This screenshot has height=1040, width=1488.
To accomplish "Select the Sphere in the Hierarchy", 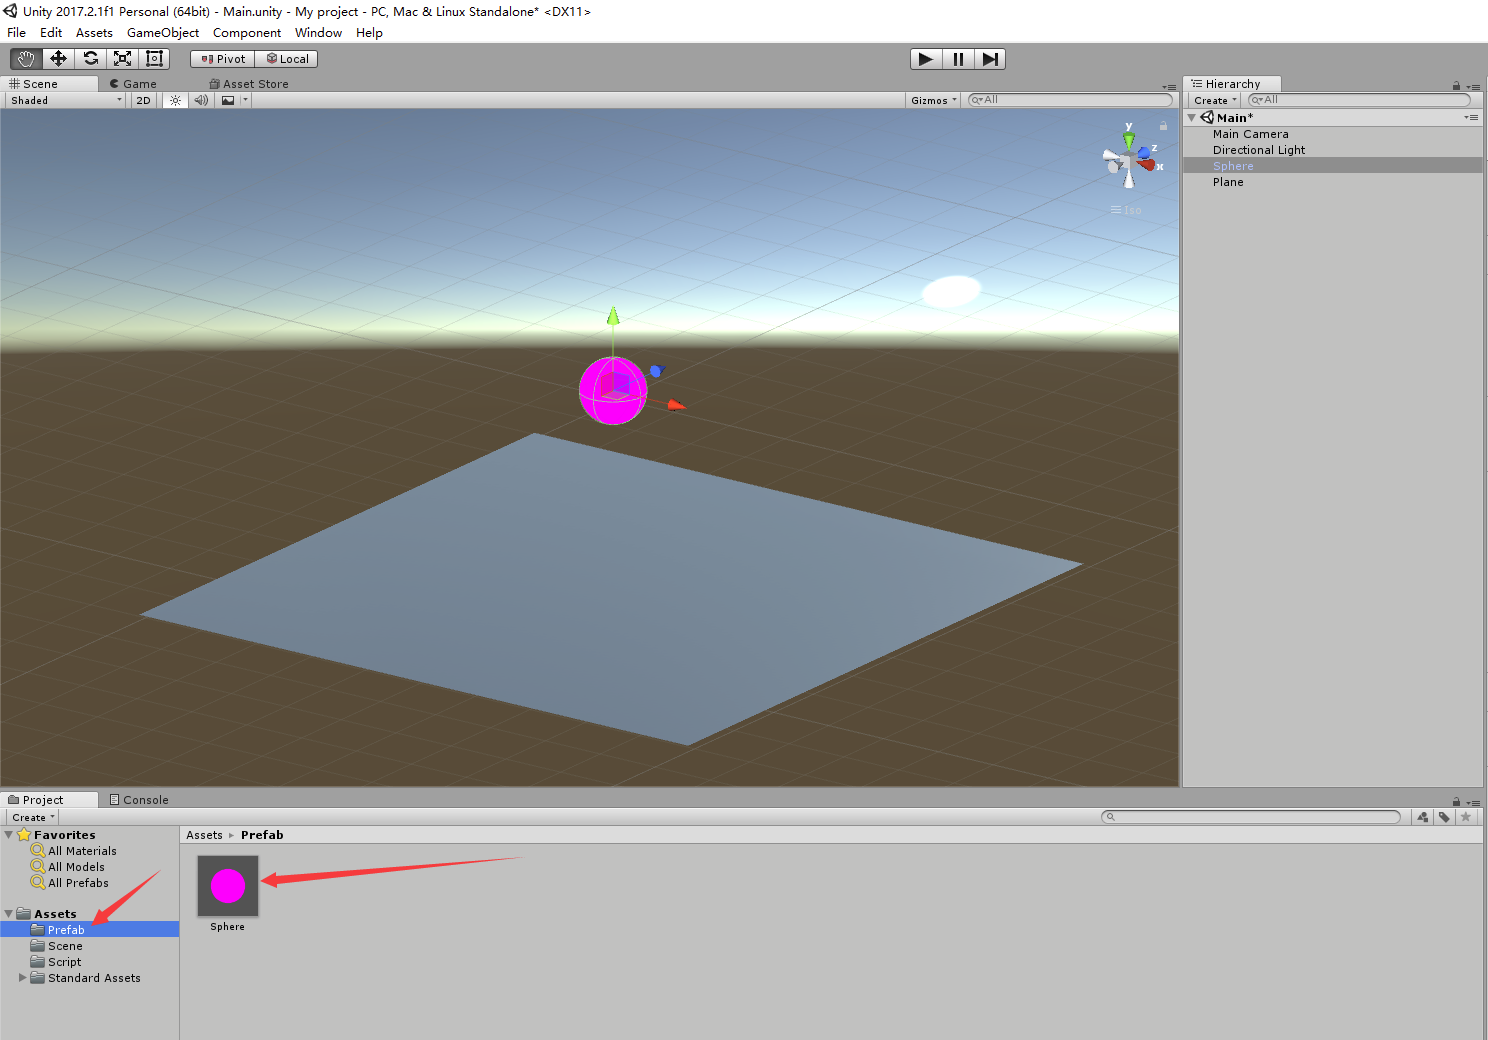I will [1233, 165].
